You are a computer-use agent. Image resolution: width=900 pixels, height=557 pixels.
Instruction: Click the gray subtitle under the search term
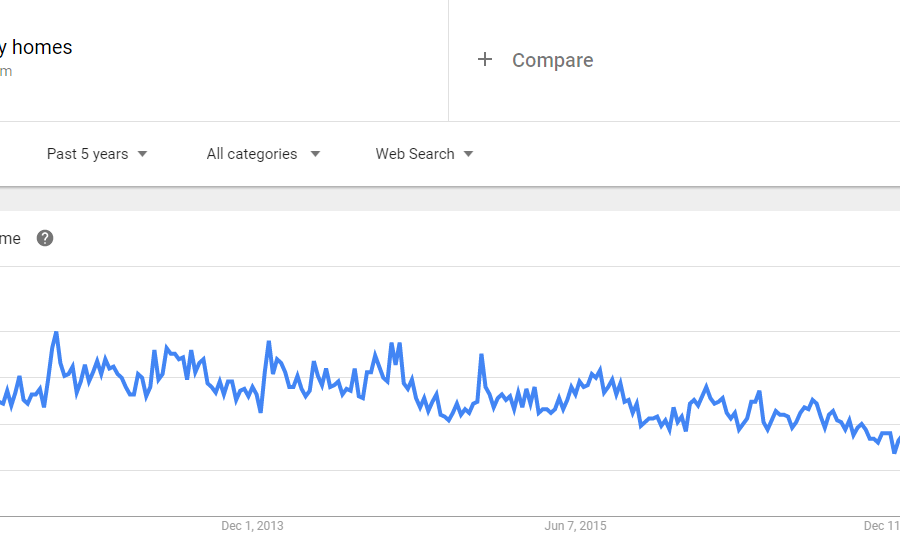pyautogui.click(x=6, y=71)
